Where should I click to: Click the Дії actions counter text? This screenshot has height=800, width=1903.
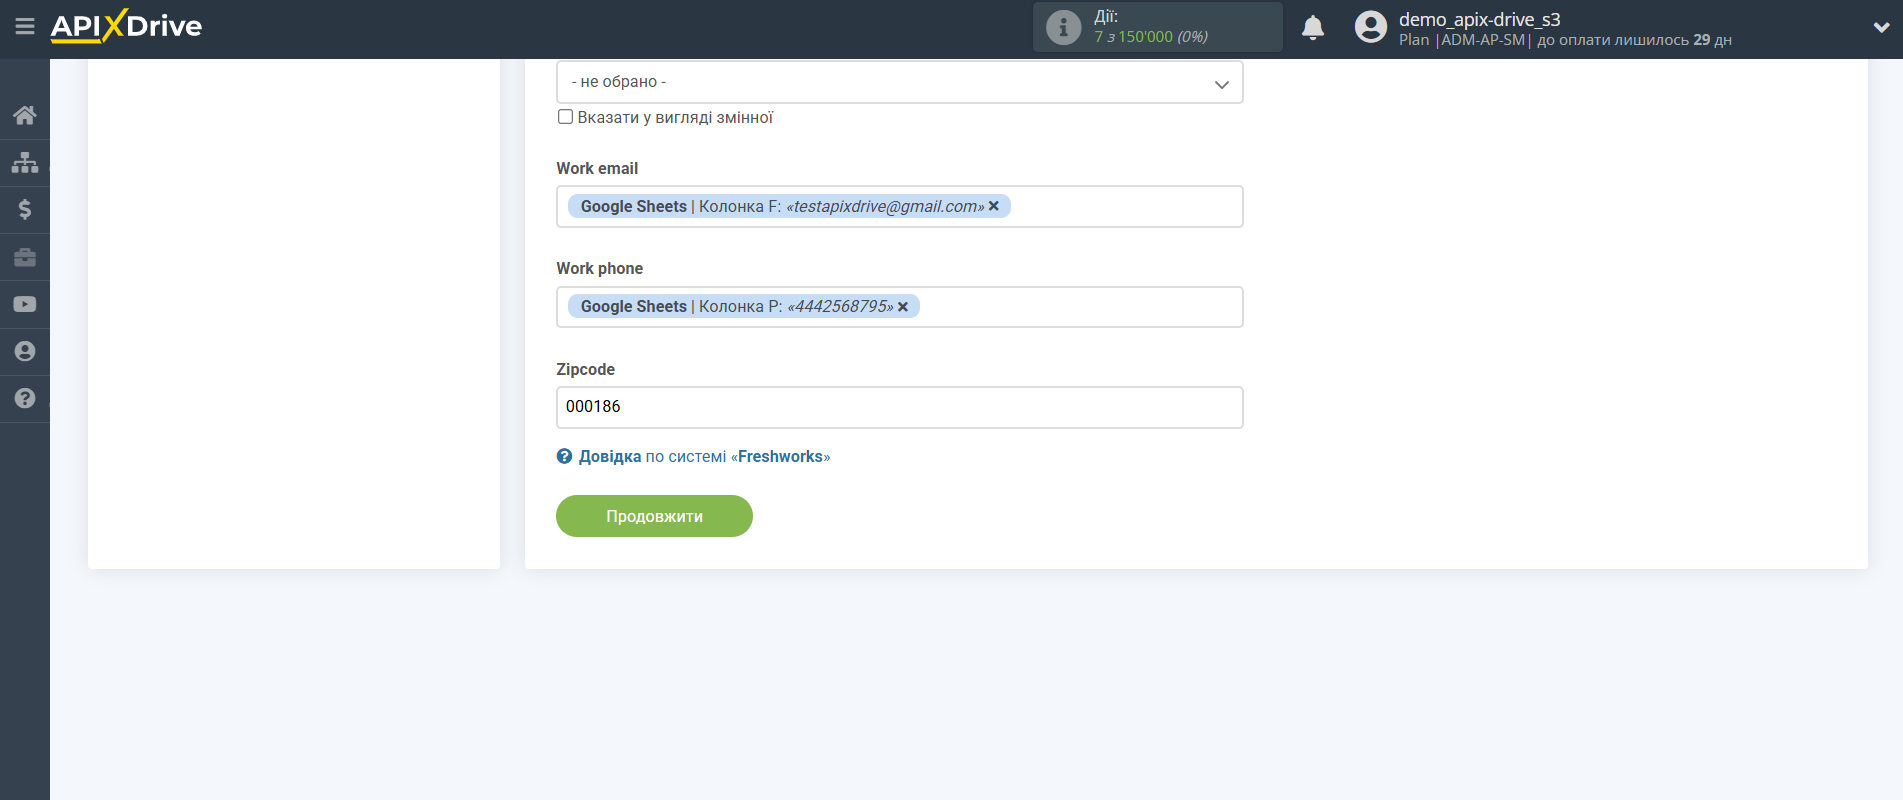1151,27
